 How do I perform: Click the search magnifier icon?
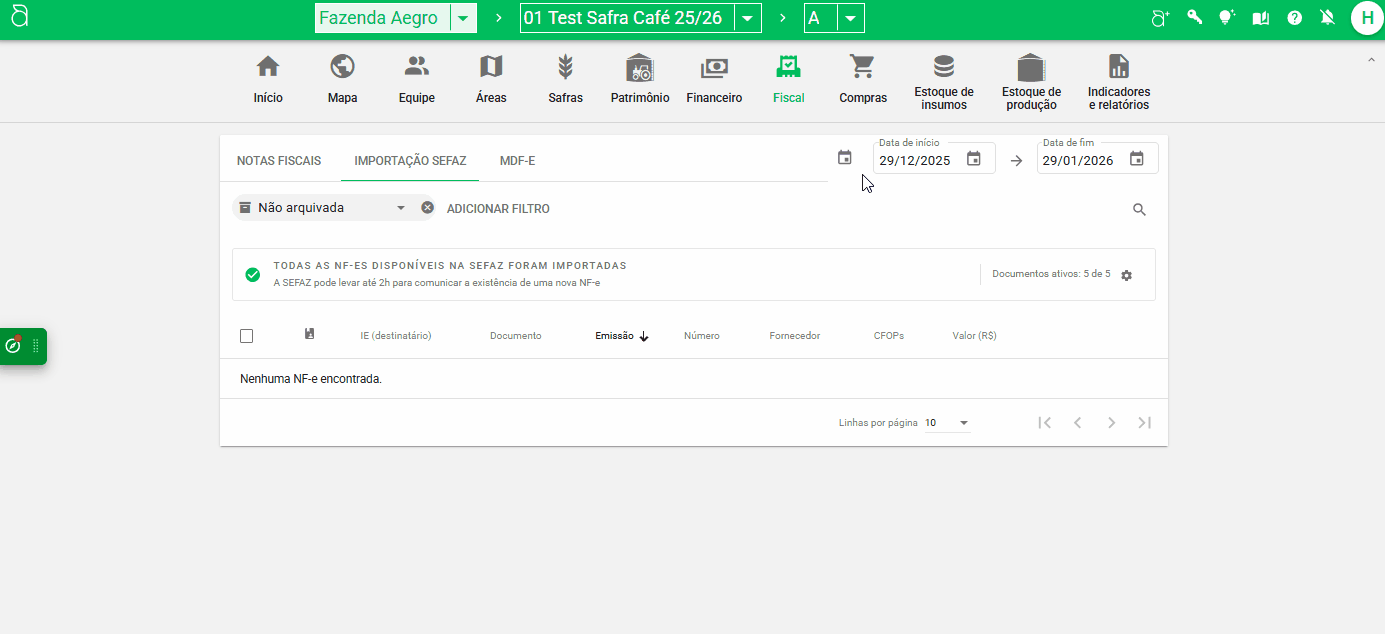pyautogui.click(x=1139, y=210)
